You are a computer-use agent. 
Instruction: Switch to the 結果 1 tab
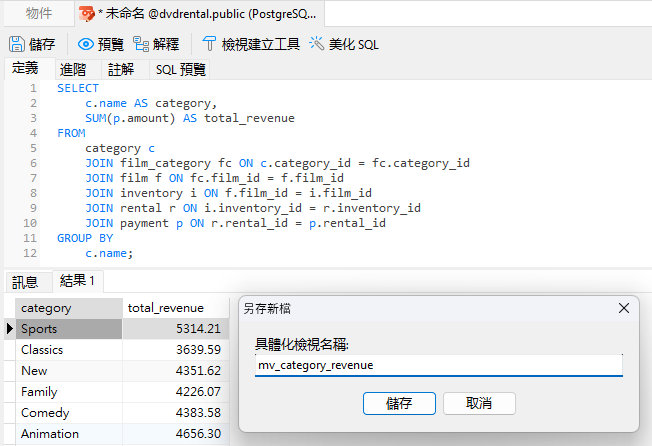[x=77, y=281]
